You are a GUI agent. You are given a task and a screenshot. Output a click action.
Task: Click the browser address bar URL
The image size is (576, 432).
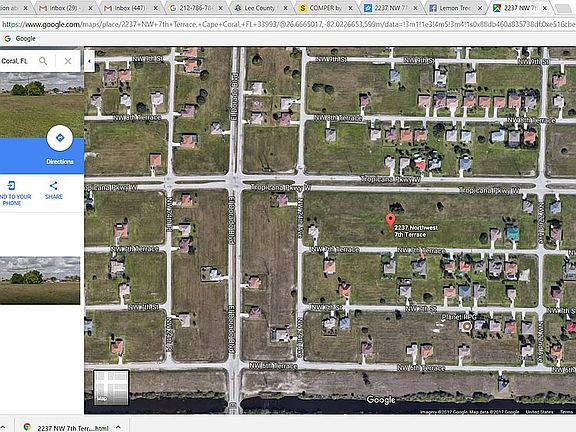288,25
